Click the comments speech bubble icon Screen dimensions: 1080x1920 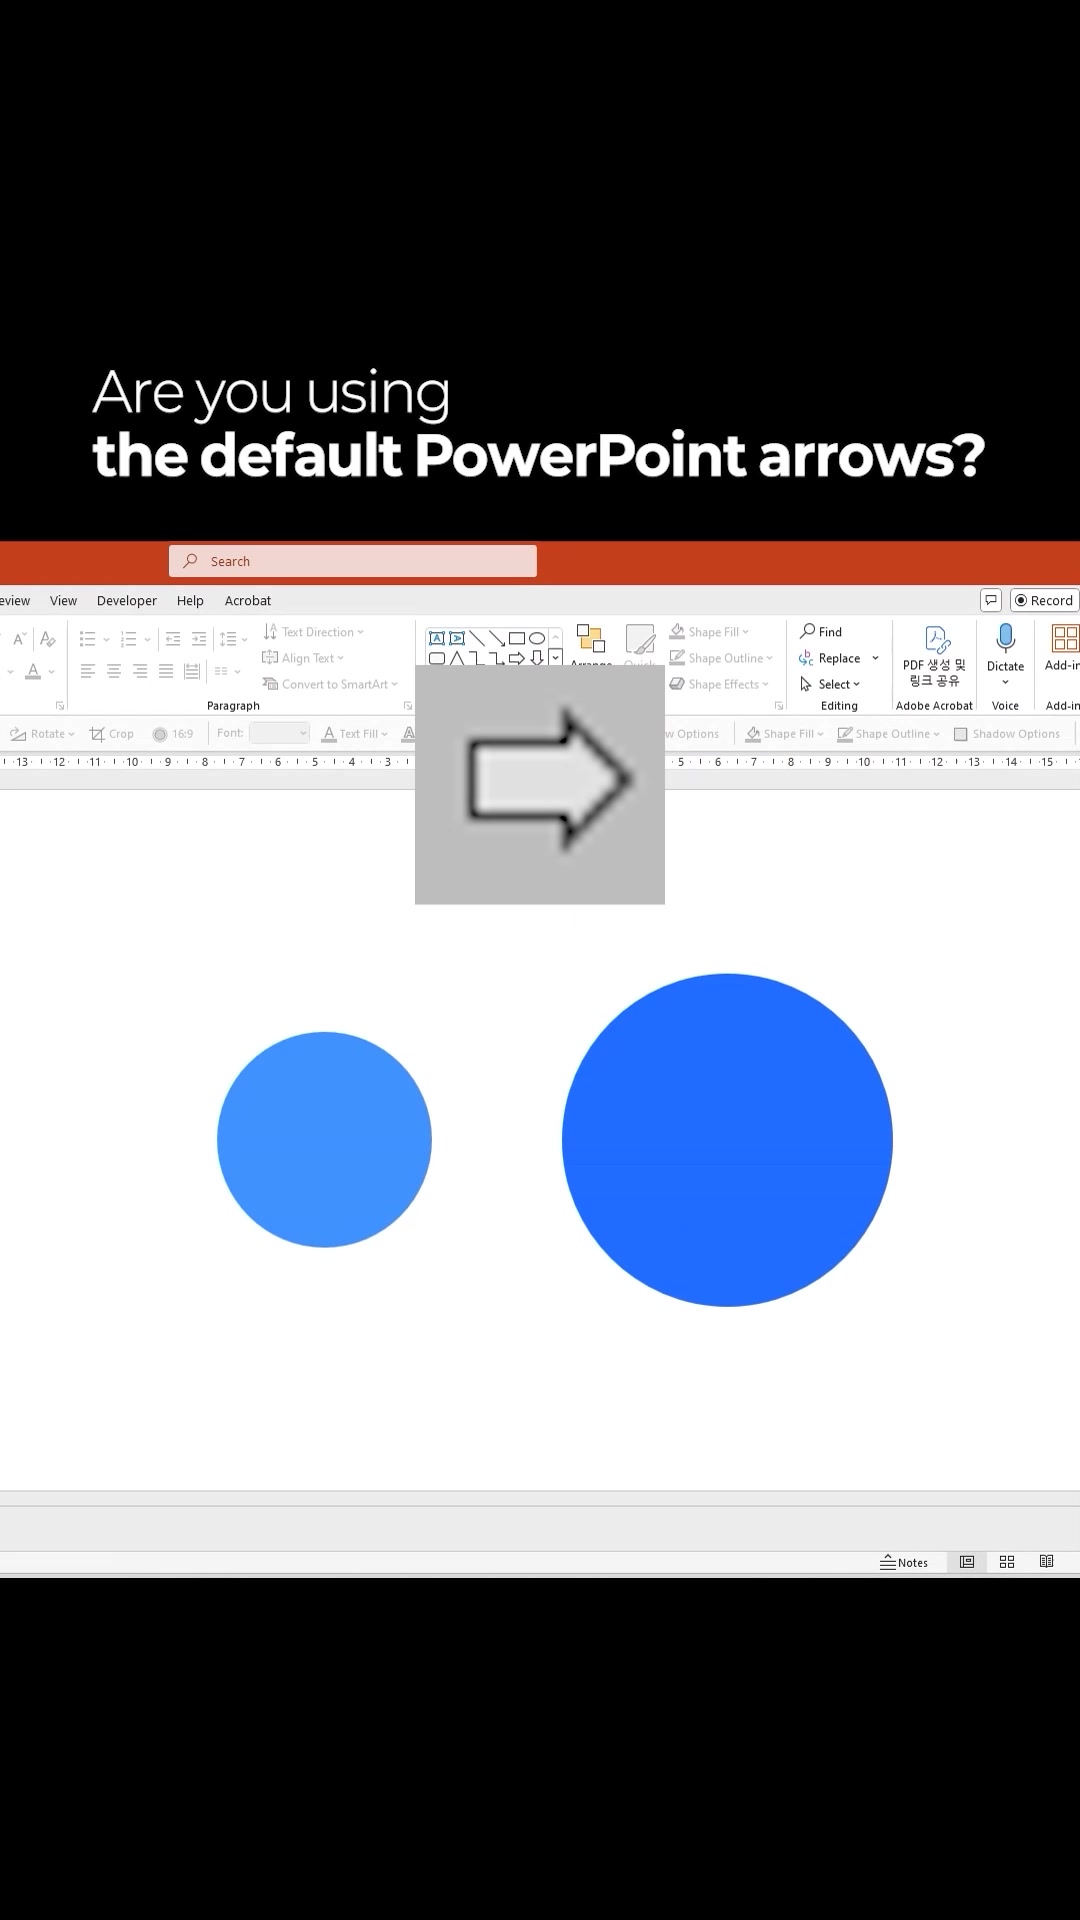[x=991, y=600]
